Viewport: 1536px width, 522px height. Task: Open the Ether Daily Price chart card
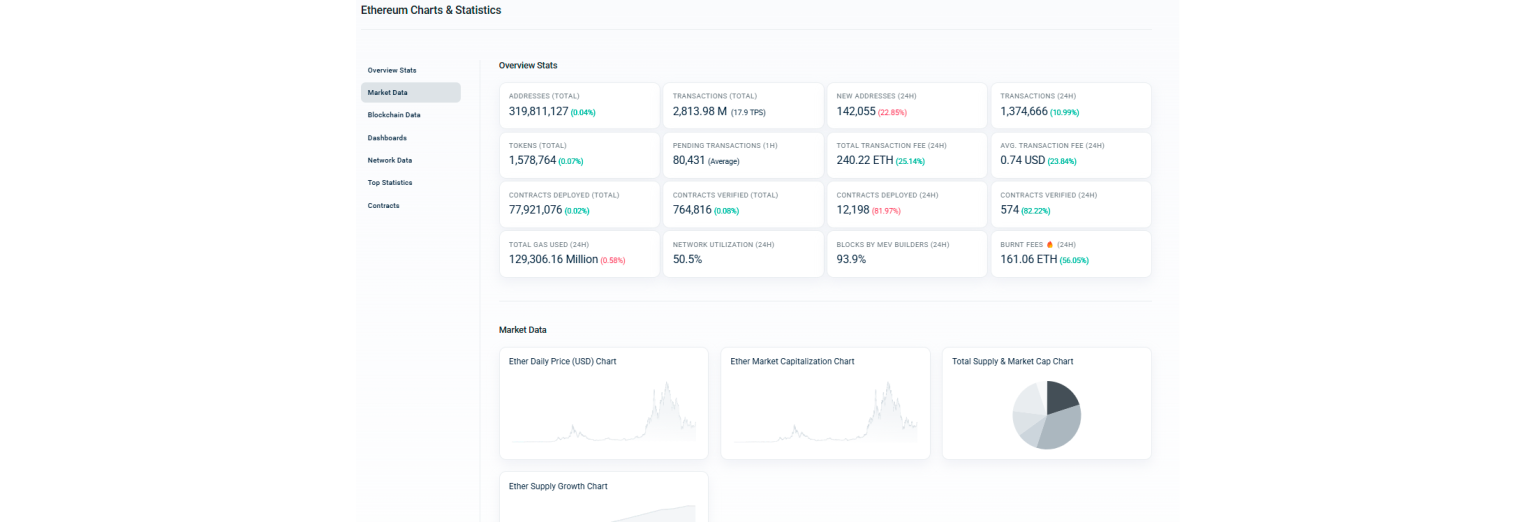604,404
